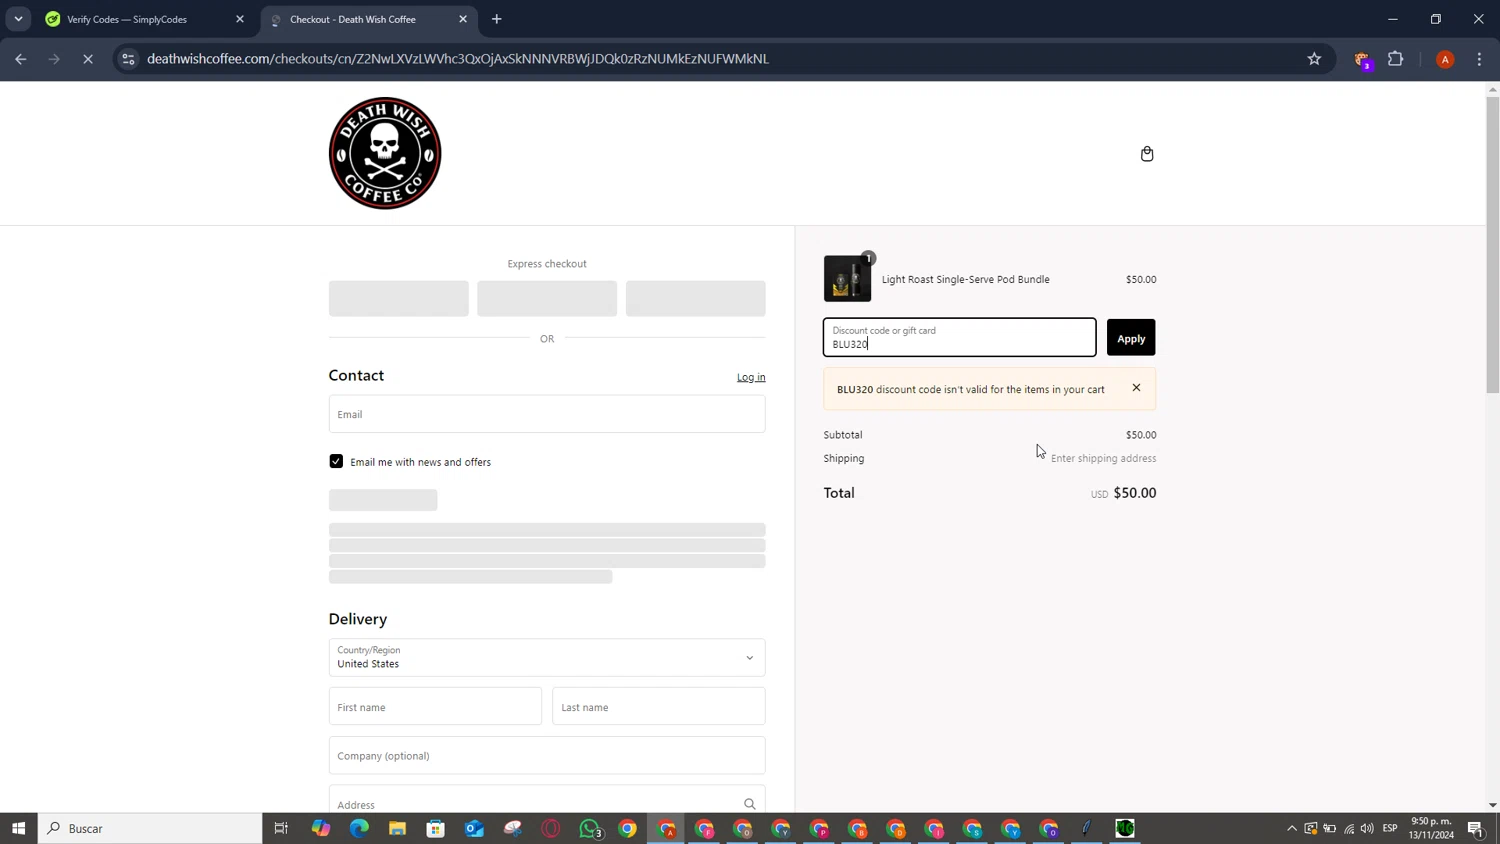Expand the Country/Region dropdown
Image resolution: width=1500 pixels, height=844 pixels.
(547, 657)
